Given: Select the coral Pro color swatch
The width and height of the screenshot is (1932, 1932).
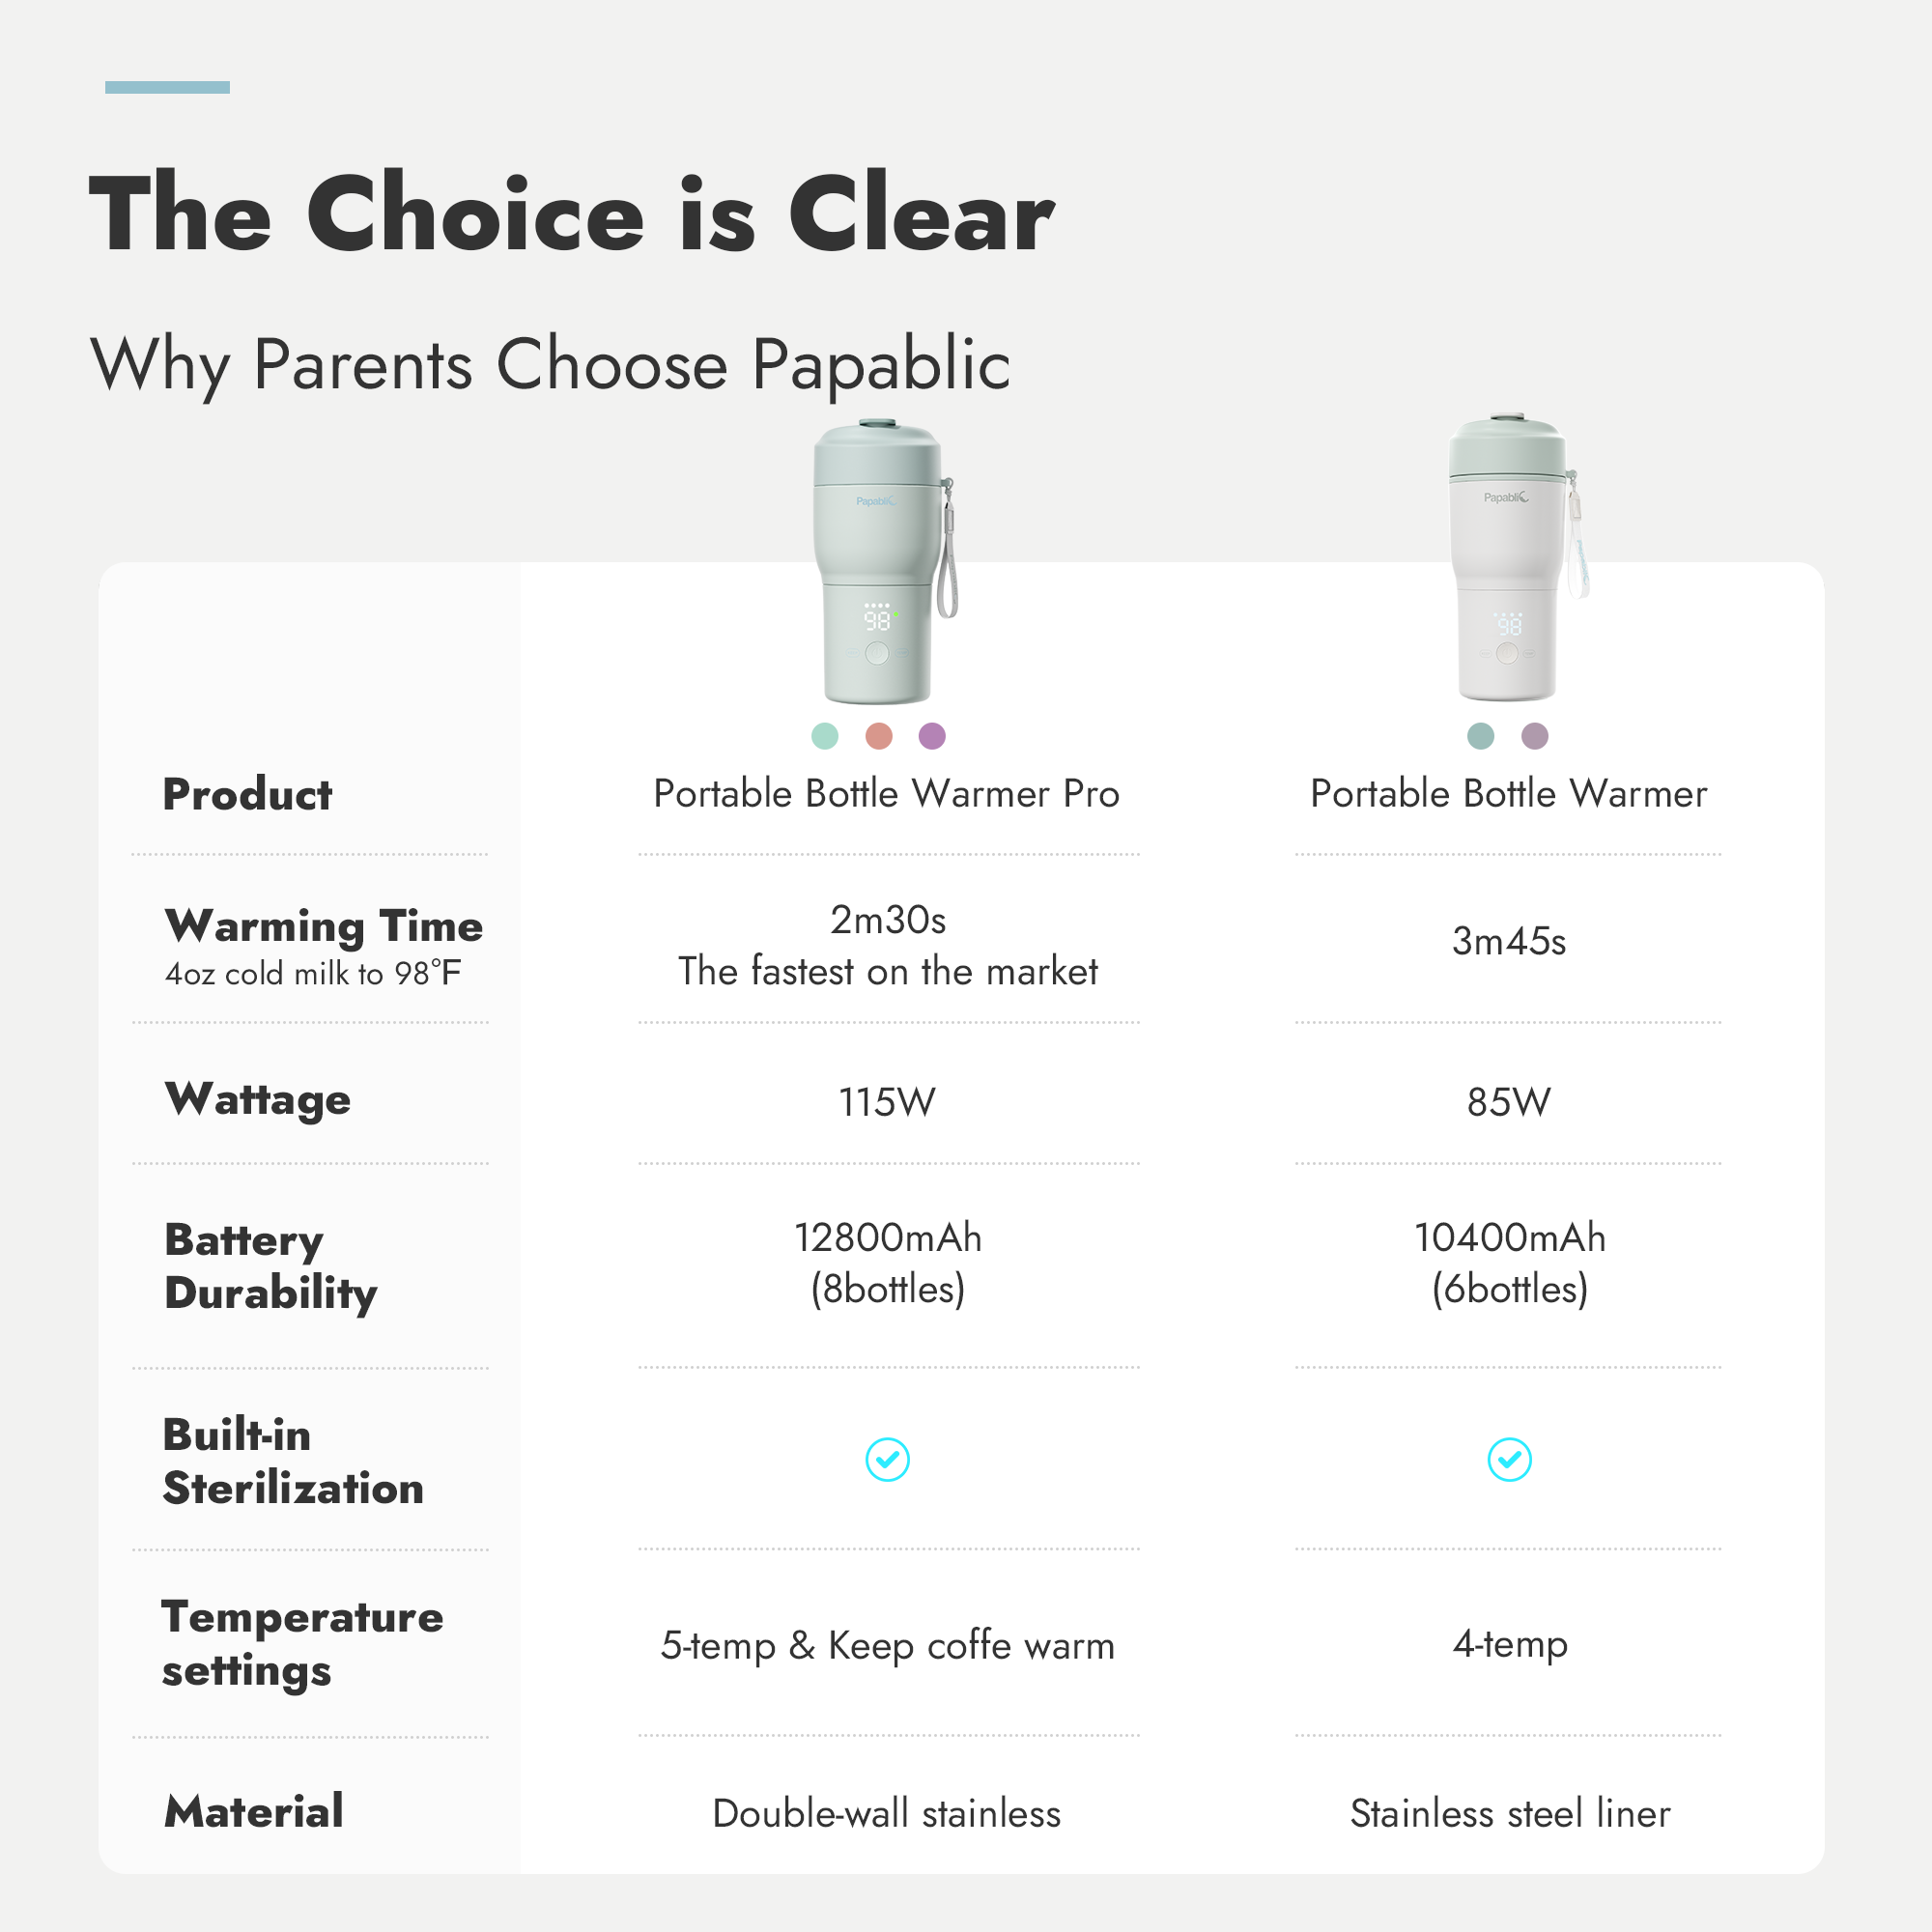Looking at the screenshot, I should (879, 736).
